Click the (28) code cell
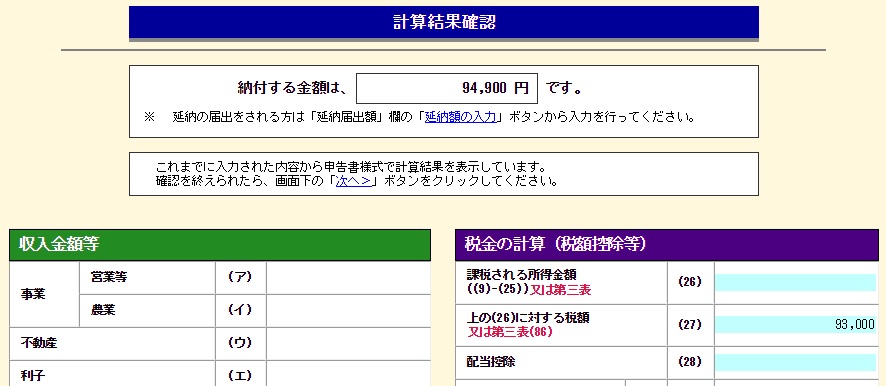This screenshot has height=386, width=886. [690, 362]
